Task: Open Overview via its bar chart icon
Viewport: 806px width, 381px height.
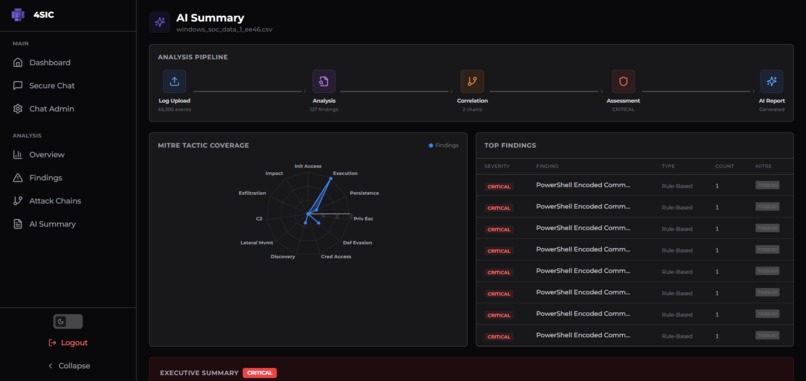Action: 18,155
